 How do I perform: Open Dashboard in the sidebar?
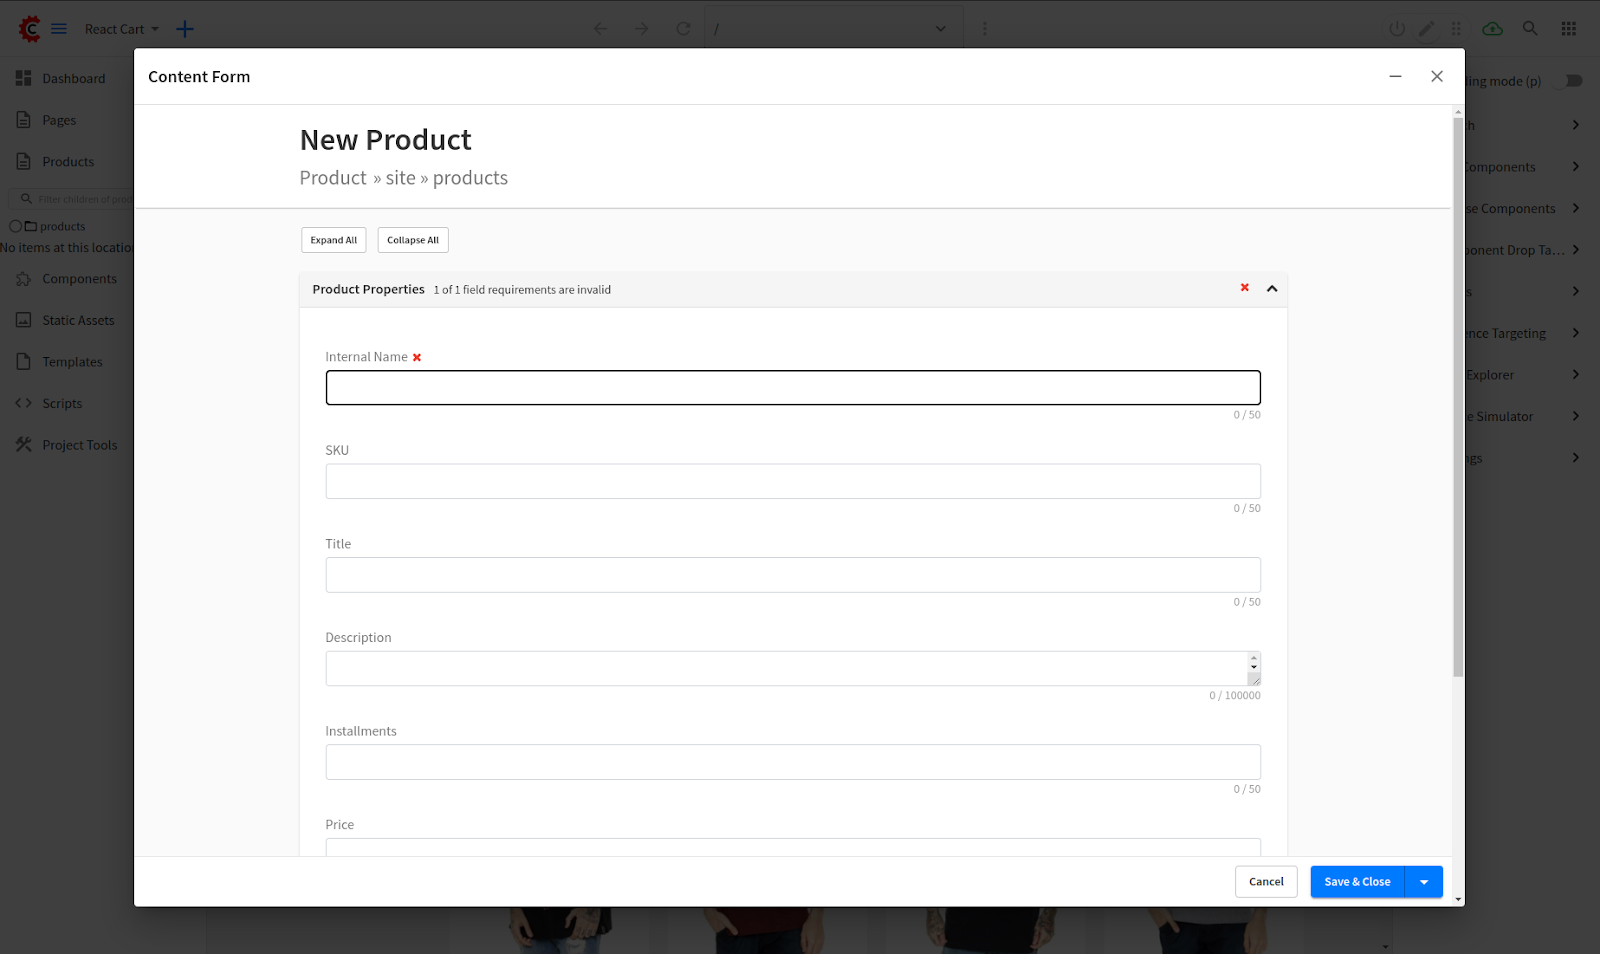[x=73, y=79]
